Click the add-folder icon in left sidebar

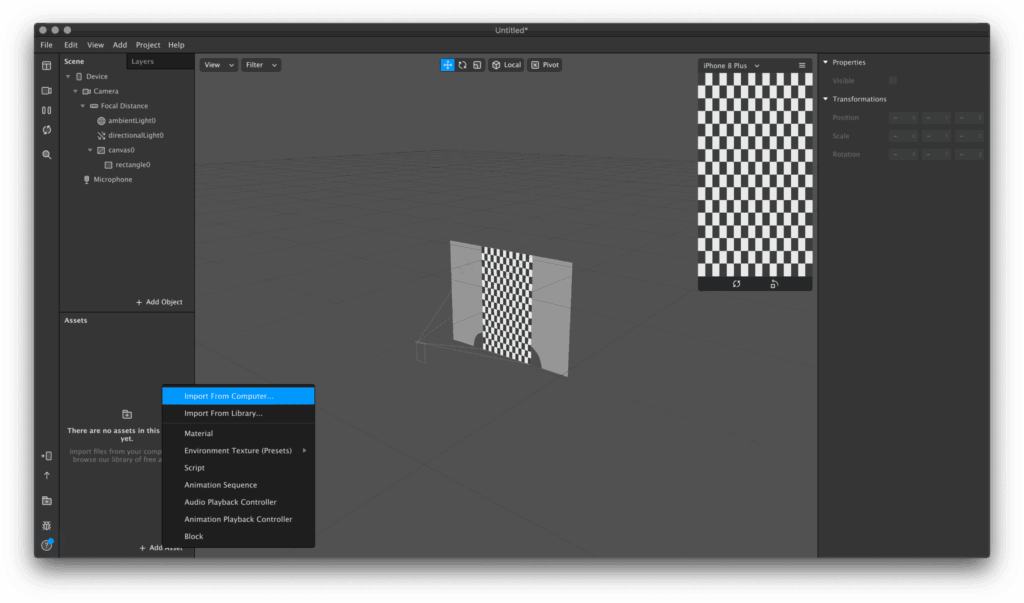46,500
